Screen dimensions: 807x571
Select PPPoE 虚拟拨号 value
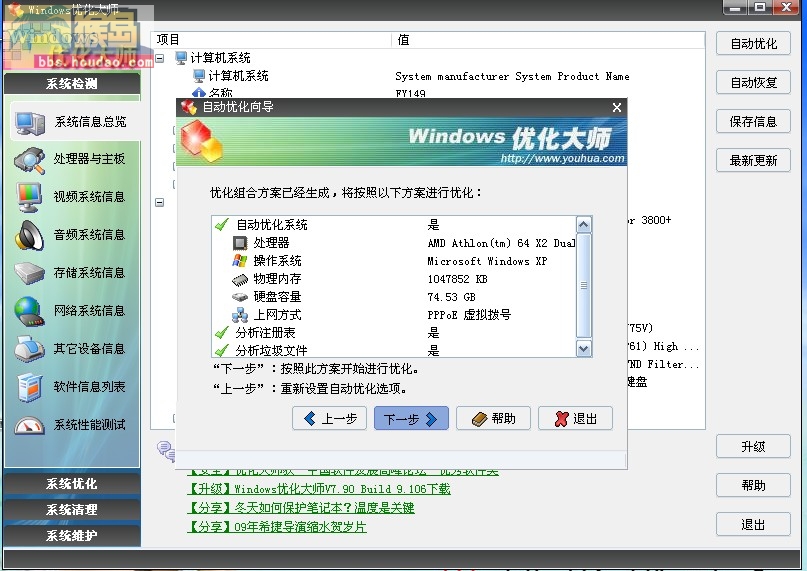[469, 315]
